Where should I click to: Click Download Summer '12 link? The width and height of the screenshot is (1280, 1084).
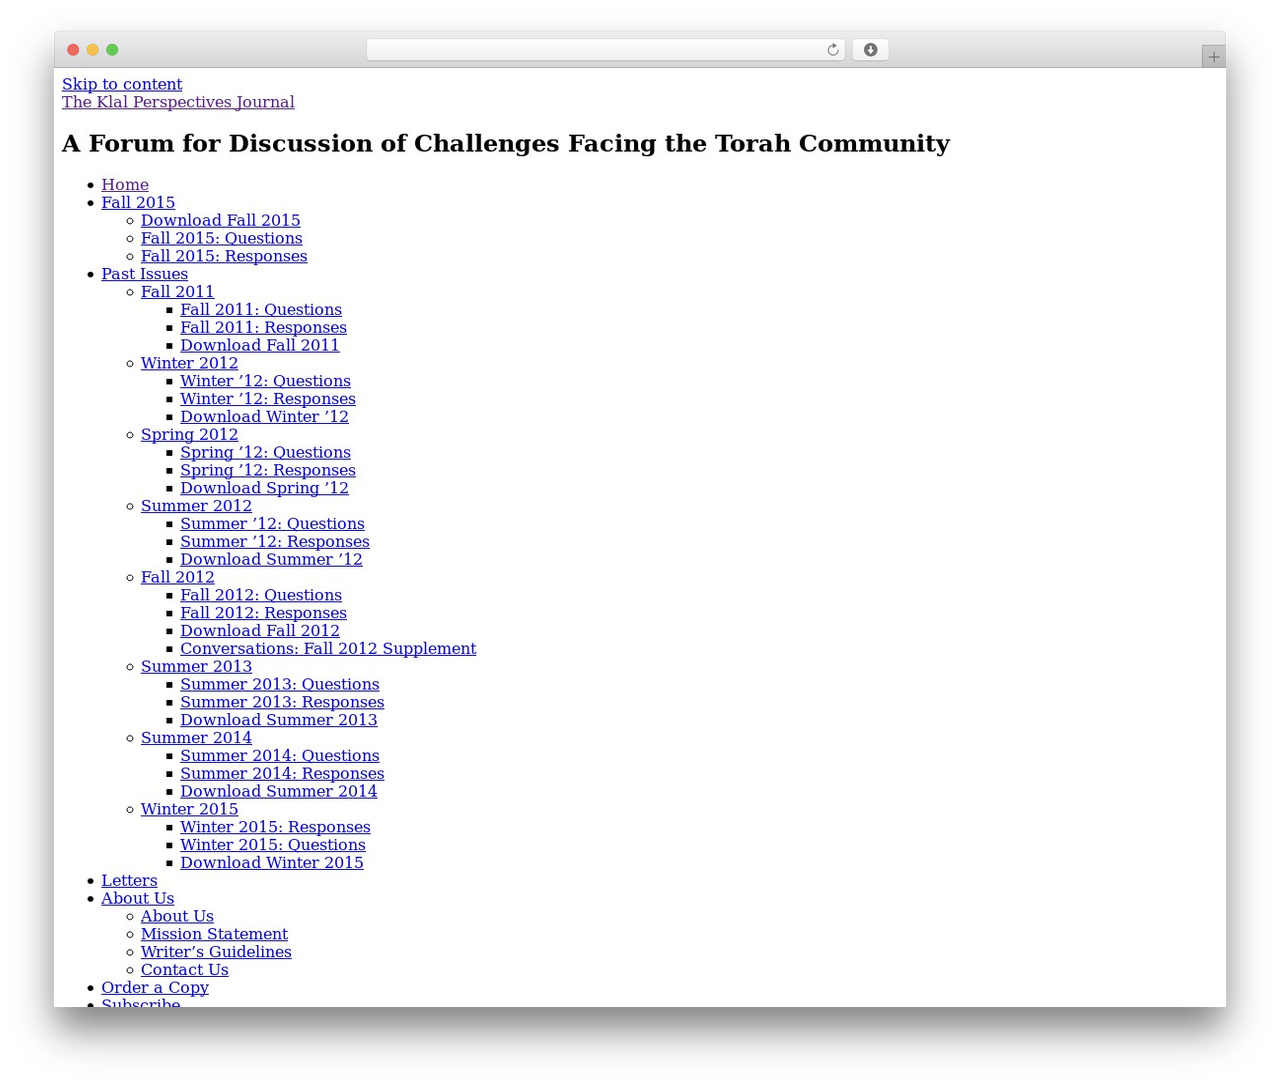pos(272,560)
